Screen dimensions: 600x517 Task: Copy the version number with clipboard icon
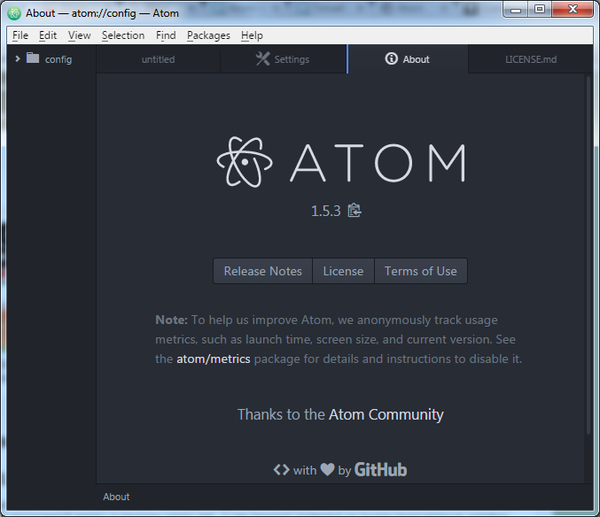[354, 210]
